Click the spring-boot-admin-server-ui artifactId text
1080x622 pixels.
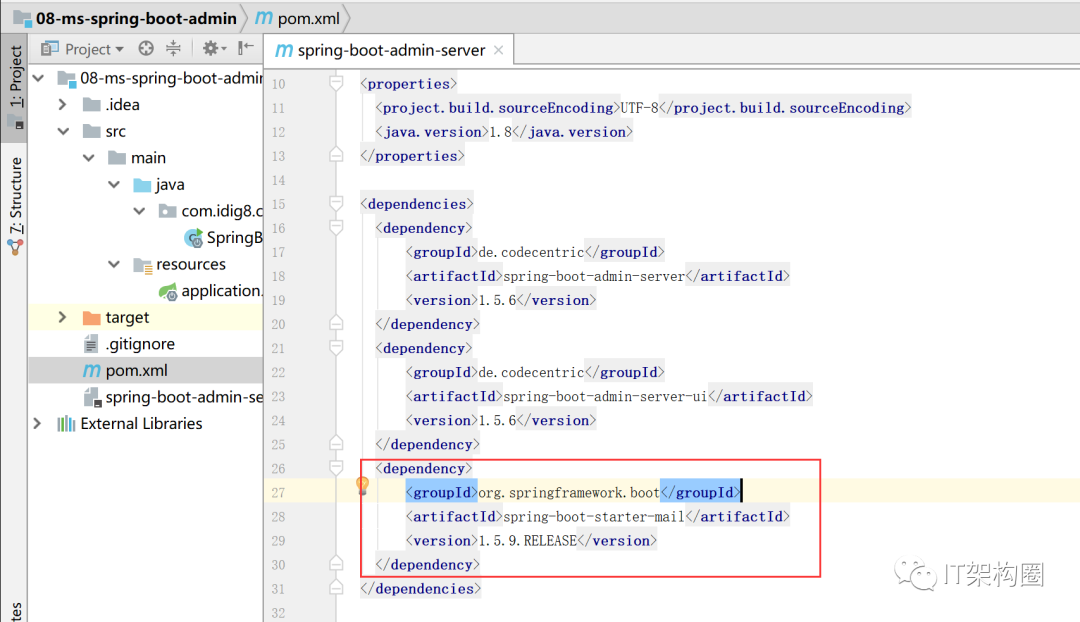(x=605, y=397)
